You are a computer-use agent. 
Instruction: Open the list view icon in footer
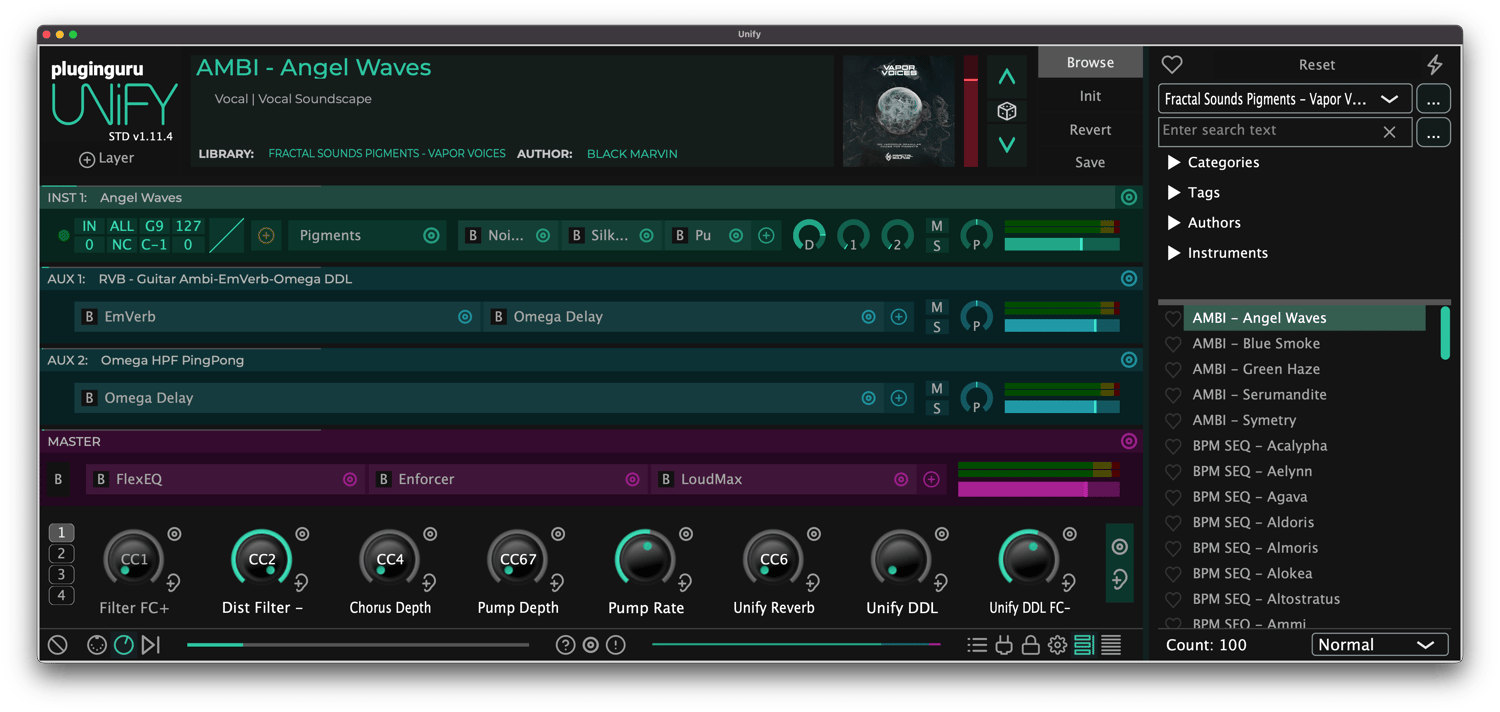tap(977, 645)
